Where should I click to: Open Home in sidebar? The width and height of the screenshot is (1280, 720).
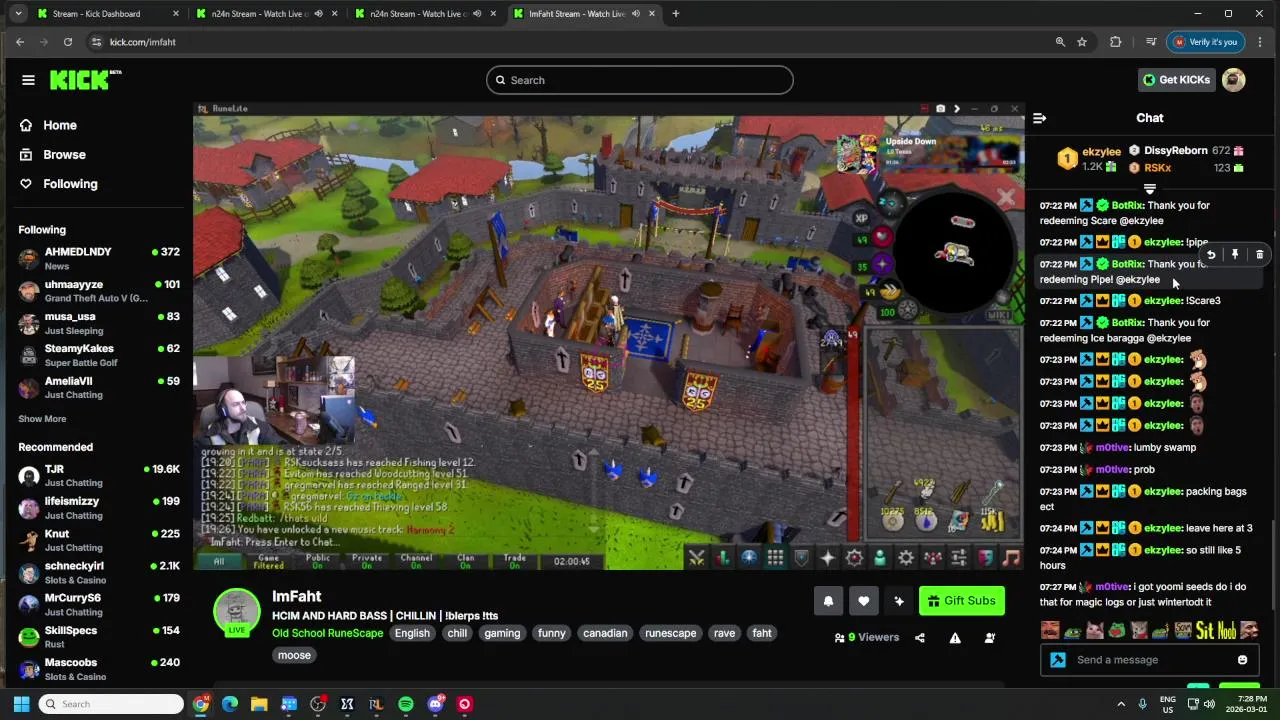[x=60, y=125]
